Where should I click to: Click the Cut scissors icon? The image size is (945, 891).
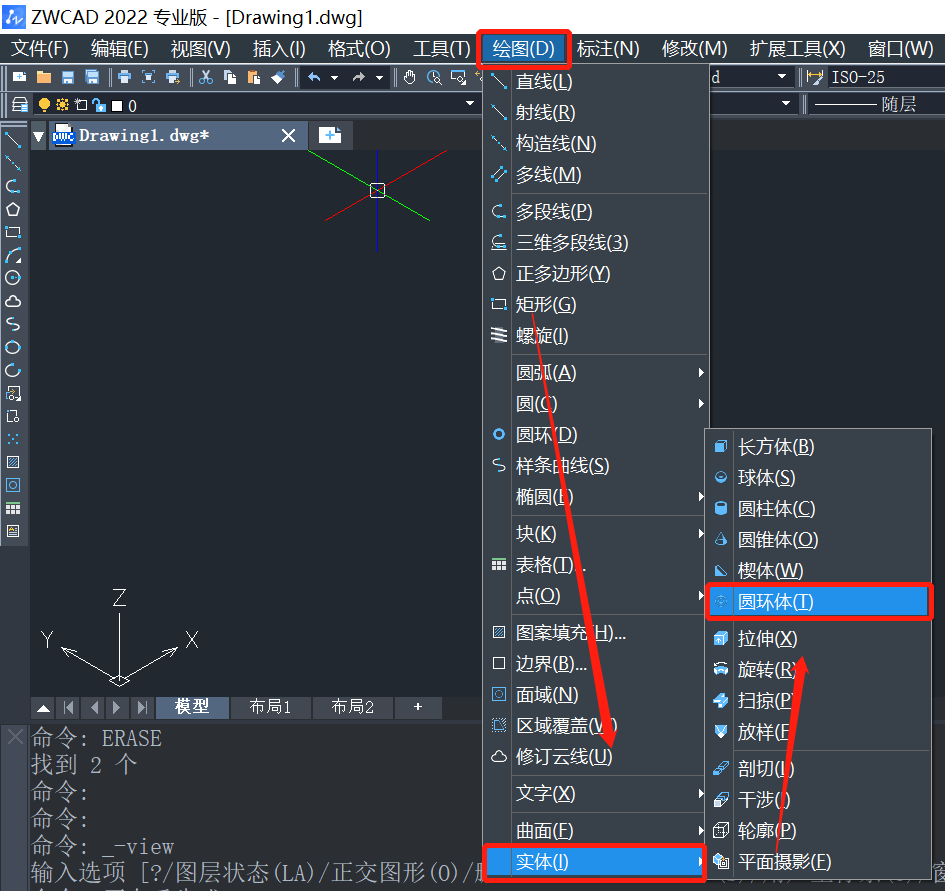click(x=206, y=77)
